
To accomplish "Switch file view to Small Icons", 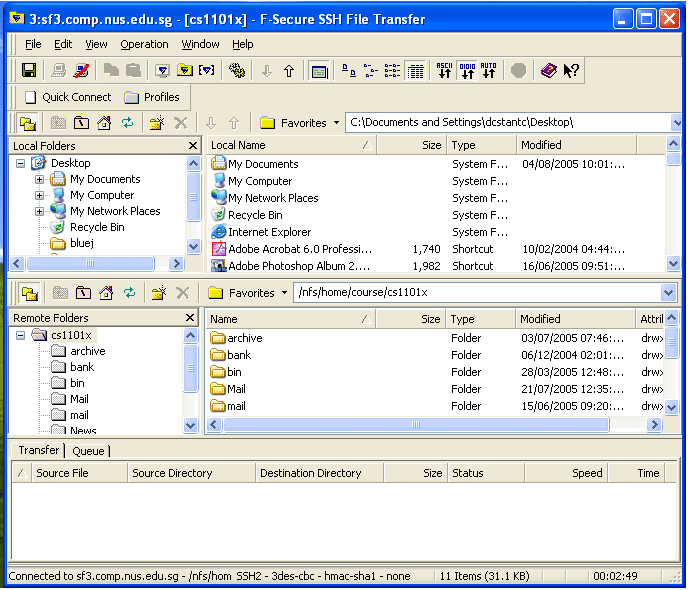I will (371, 71).
